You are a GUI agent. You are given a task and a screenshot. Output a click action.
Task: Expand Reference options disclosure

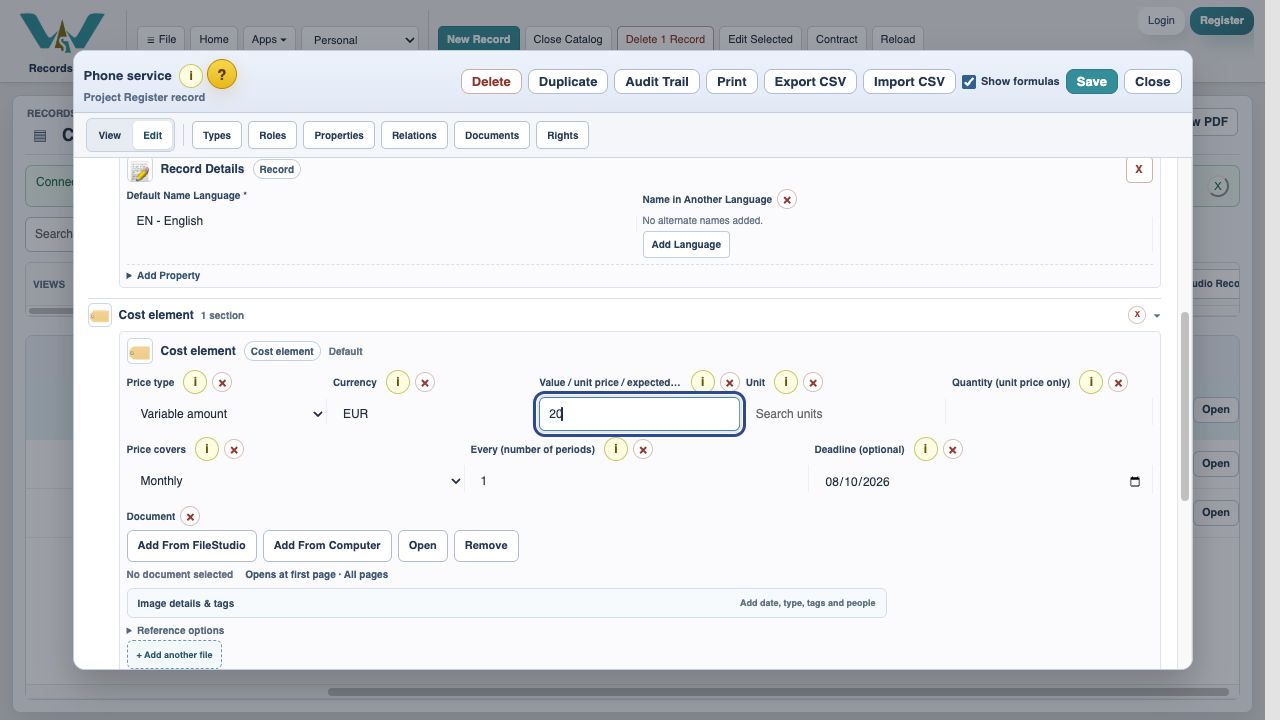(x=175, y=631)
